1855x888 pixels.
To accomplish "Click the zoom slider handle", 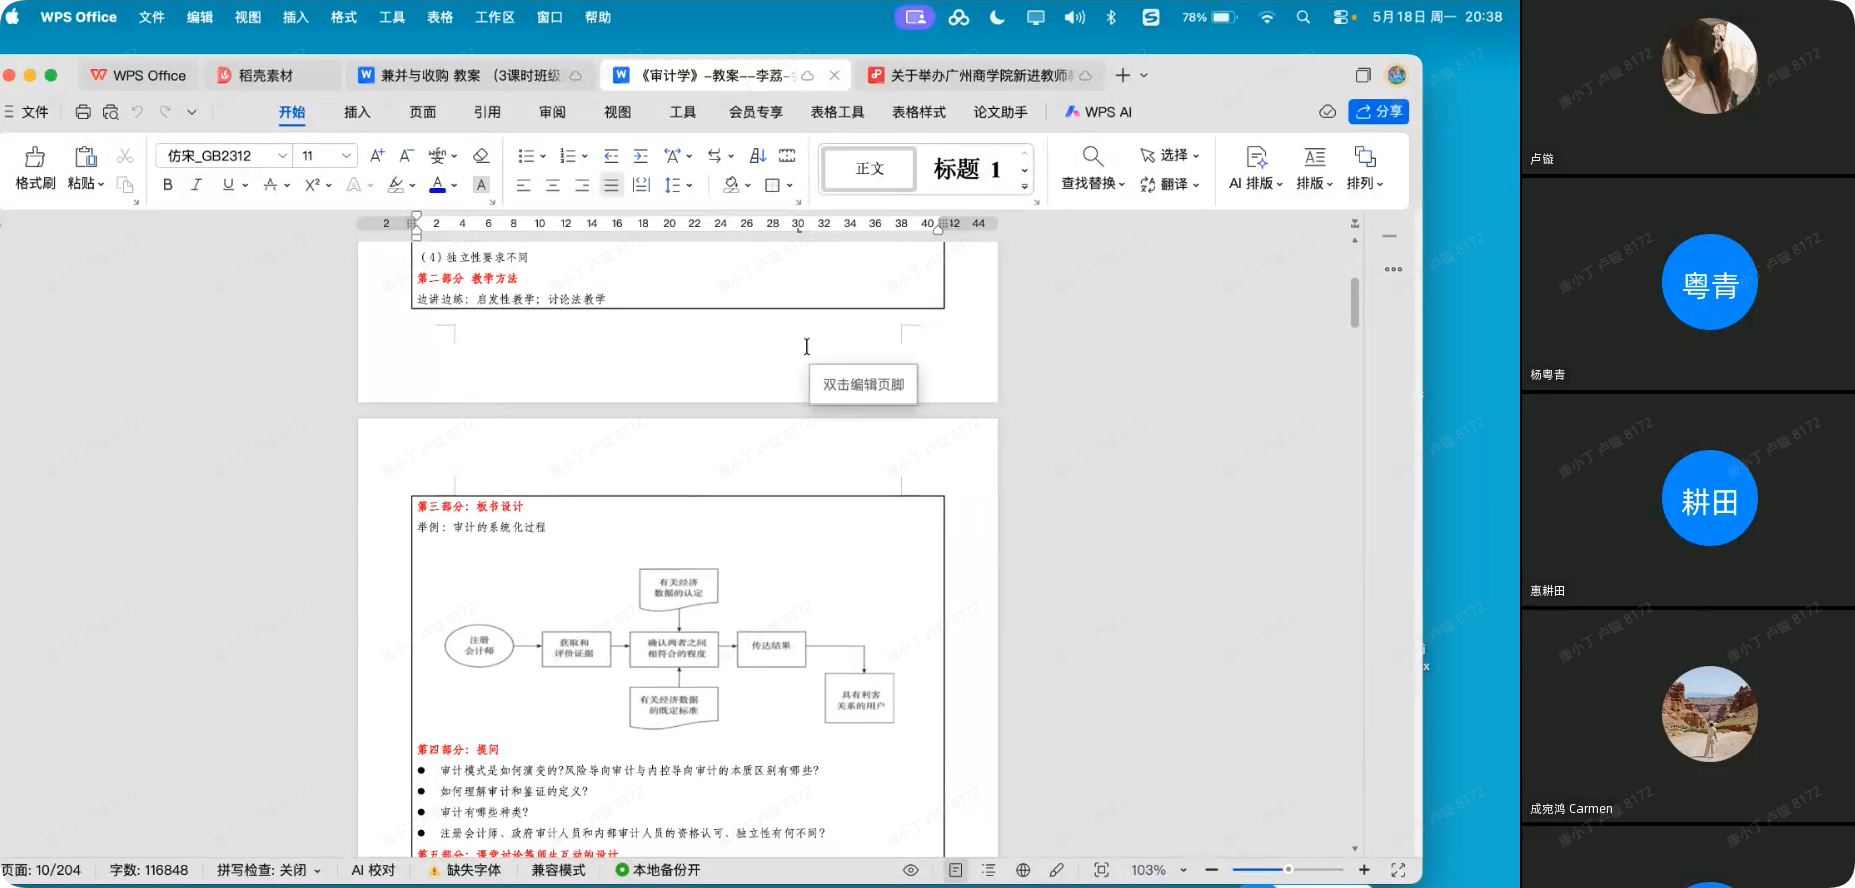I will [1288, 870].
